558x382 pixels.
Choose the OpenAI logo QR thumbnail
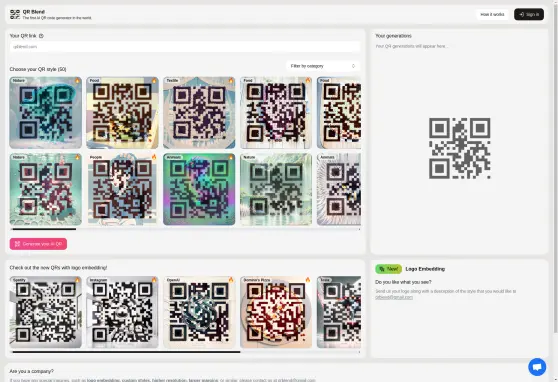[199, 312]
